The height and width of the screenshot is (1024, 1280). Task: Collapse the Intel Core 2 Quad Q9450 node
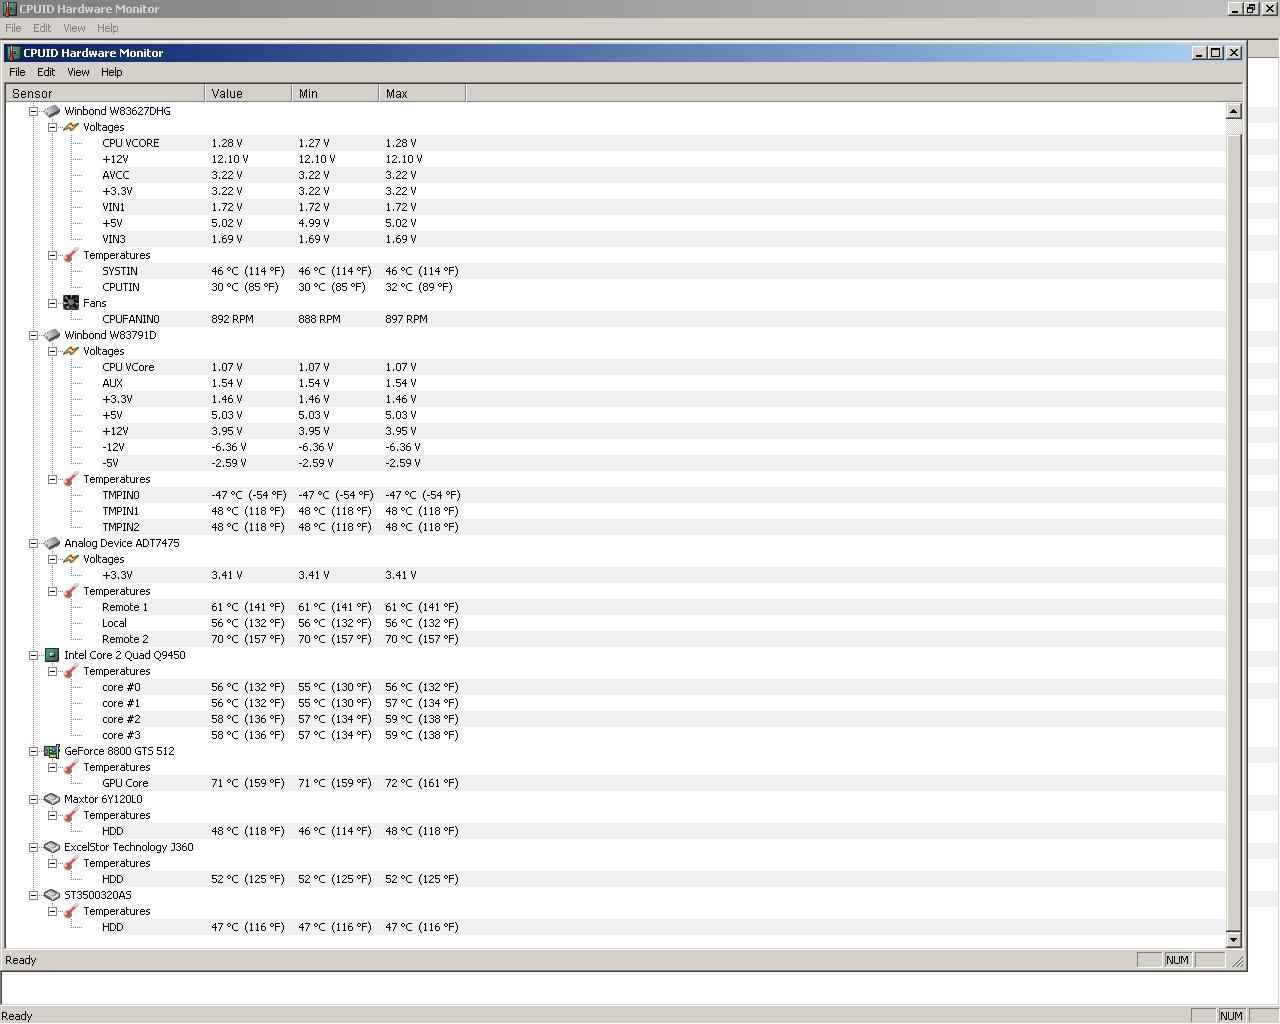[33, 655]
